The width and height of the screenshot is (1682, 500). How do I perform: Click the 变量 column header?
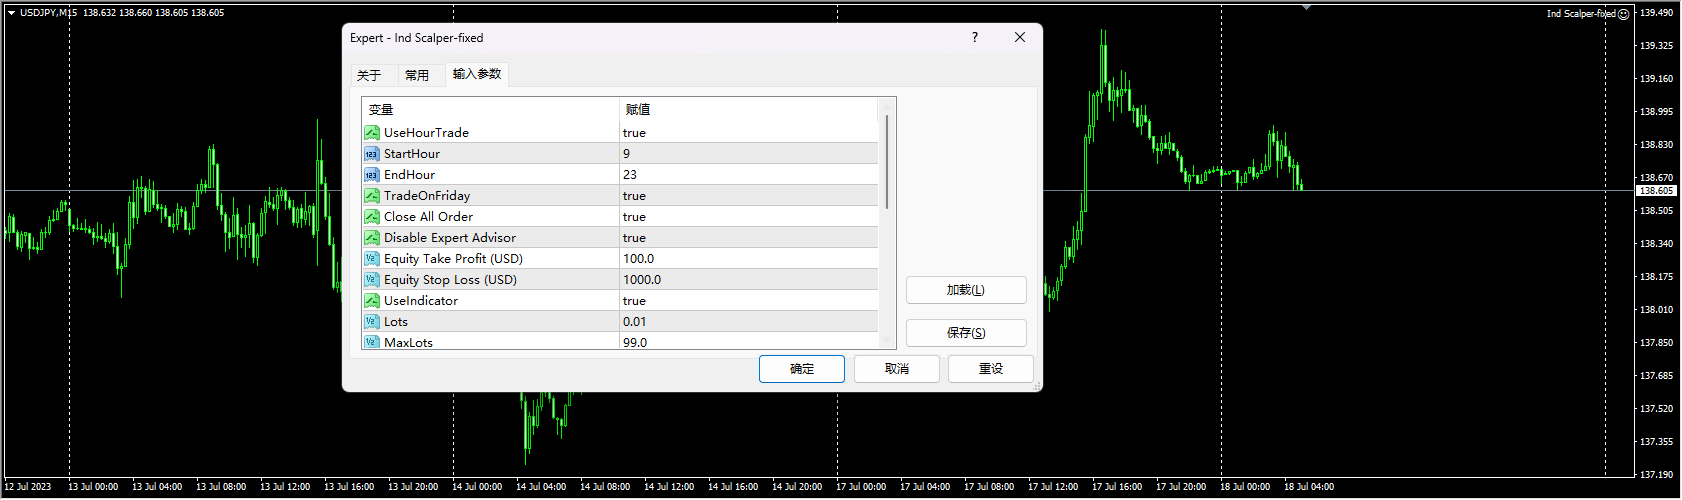[x=491, y=109]
